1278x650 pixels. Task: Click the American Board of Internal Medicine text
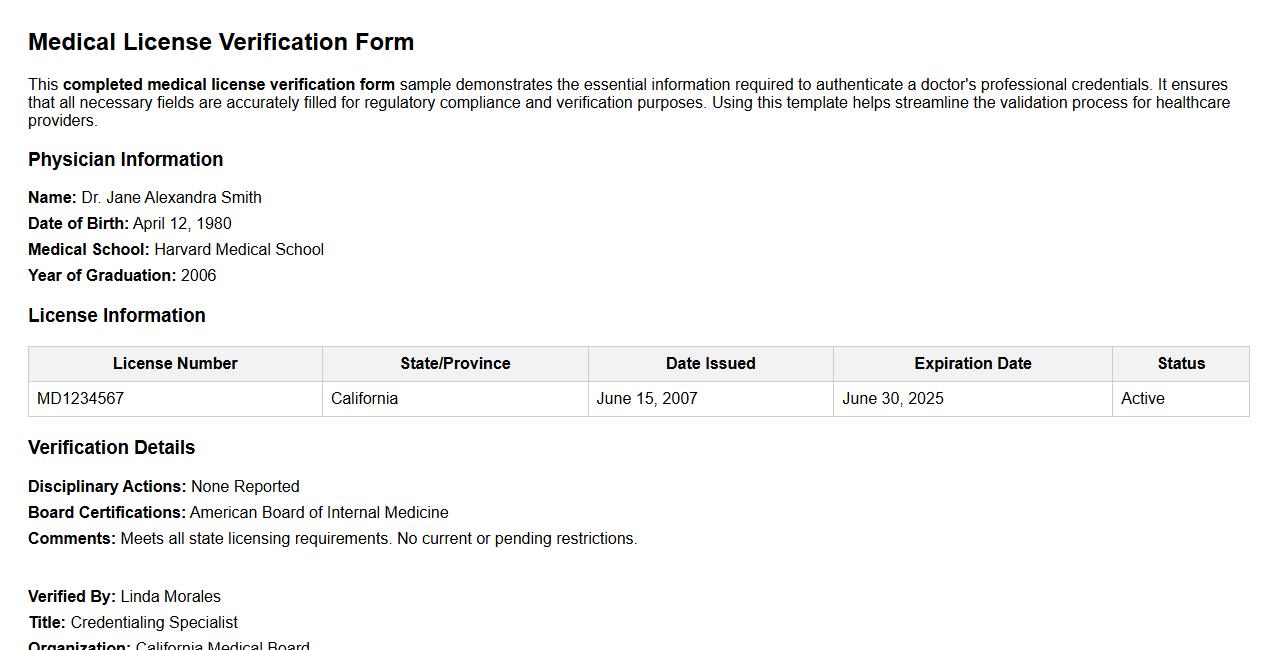click(319, 513)
